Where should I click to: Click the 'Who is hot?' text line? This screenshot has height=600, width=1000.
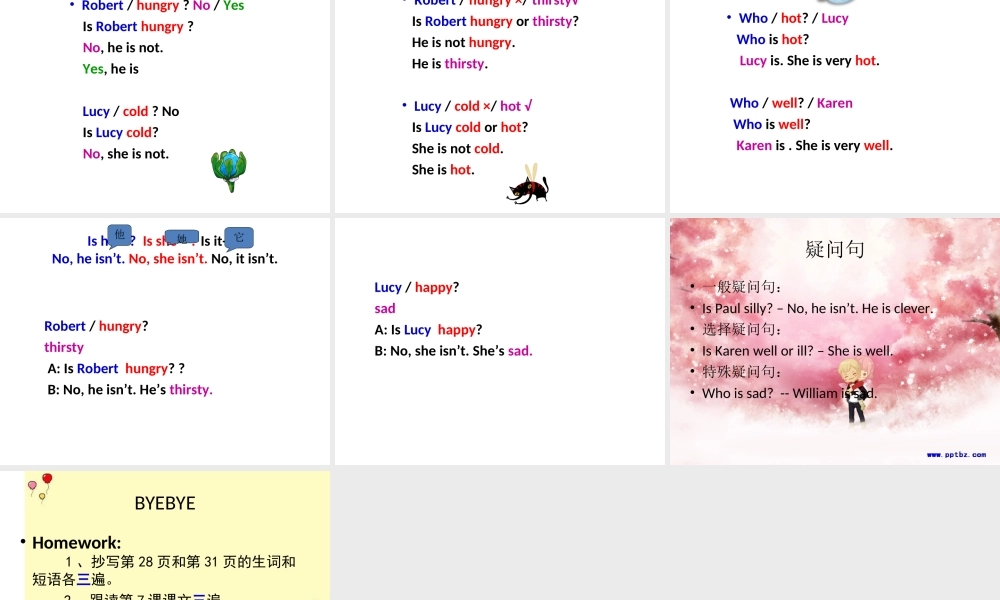pyautogui.click(x=772, y=39)
